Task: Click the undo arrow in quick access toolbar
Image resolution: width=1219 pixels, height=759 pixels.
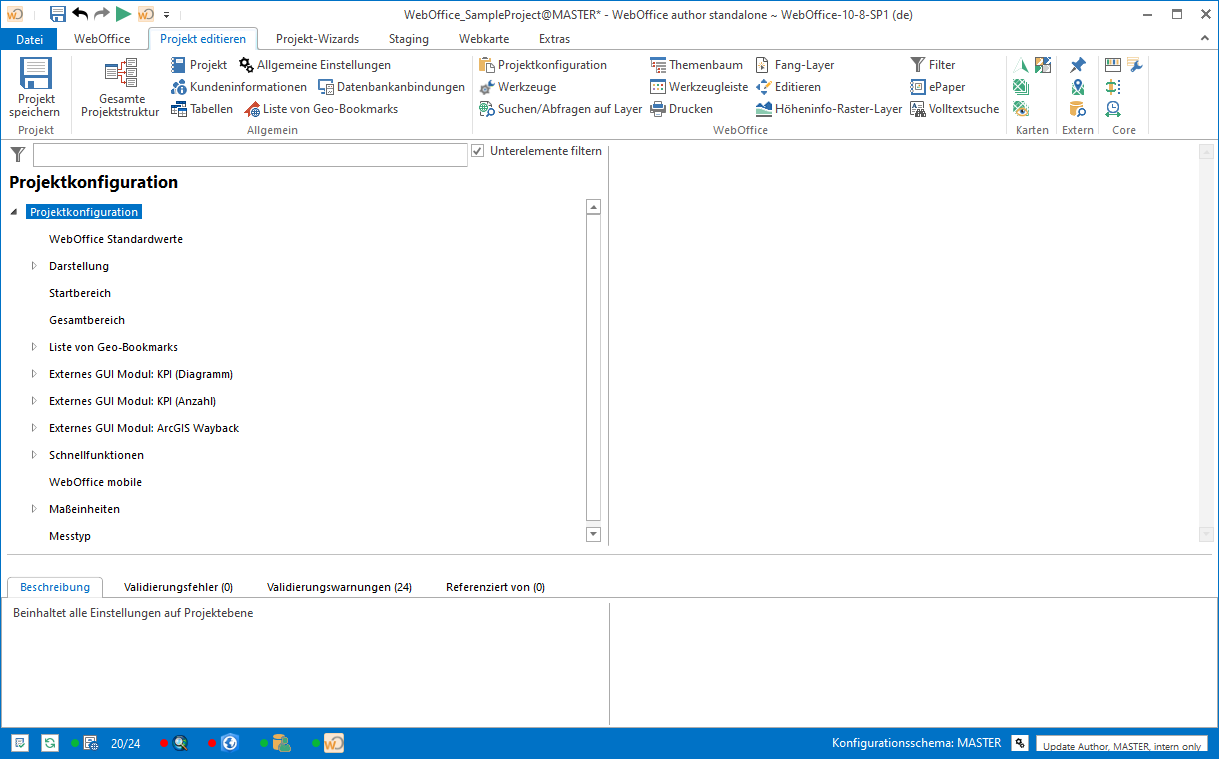Action: (x=80, y=14)
